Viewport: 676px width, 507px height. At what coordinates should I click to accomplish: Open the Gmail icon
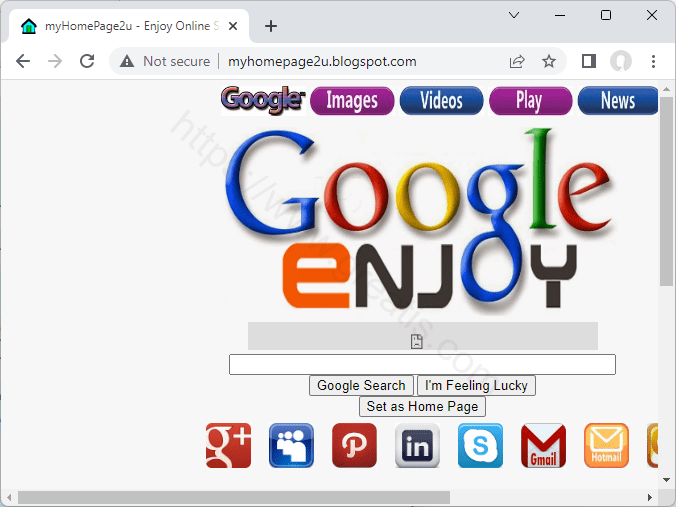[x=543, y=445]
